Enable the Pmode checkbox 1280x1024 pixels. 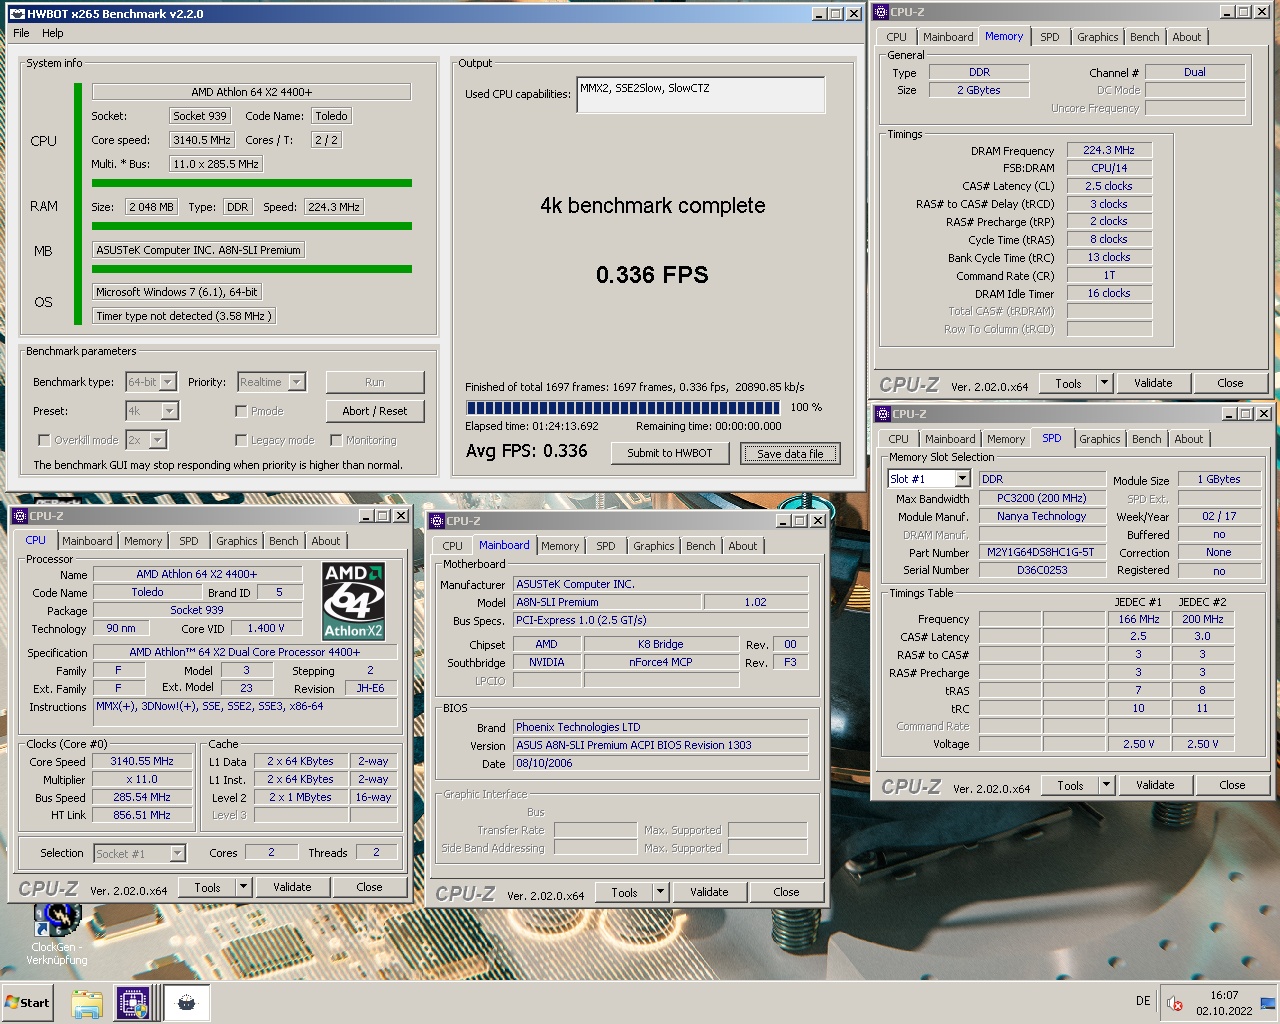click(x=241, y=411)
